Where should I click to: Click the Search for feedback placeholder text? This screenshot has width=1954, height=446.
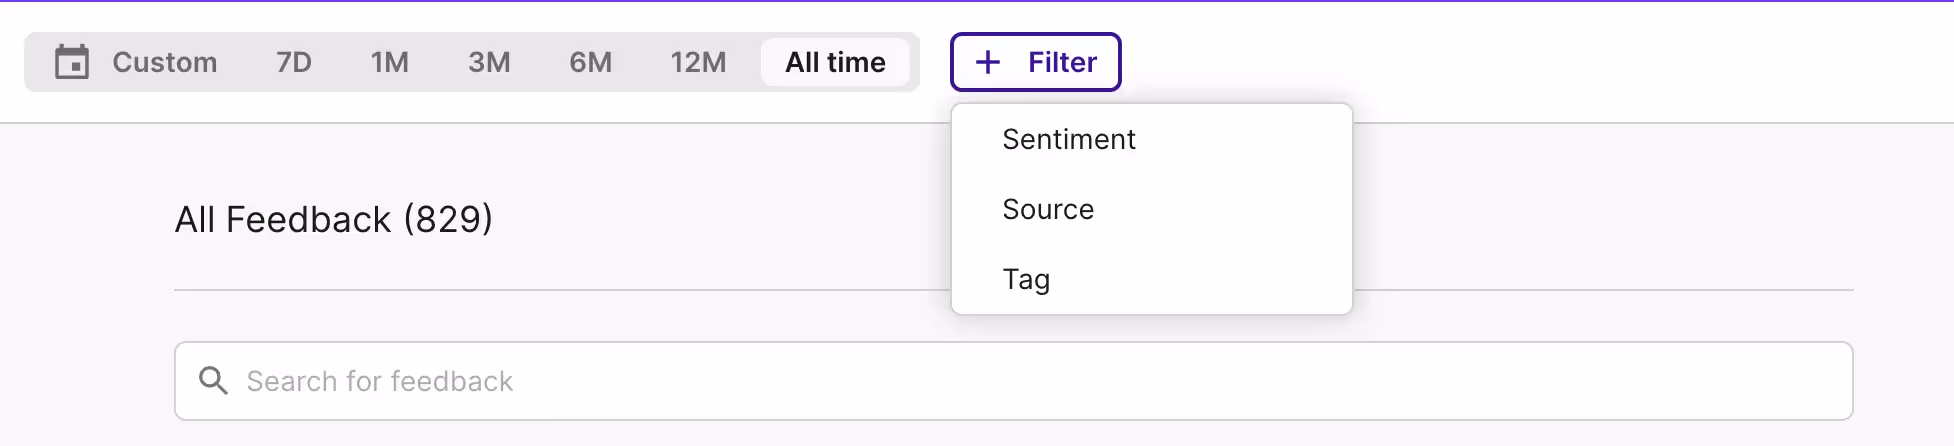click(380, 381)
